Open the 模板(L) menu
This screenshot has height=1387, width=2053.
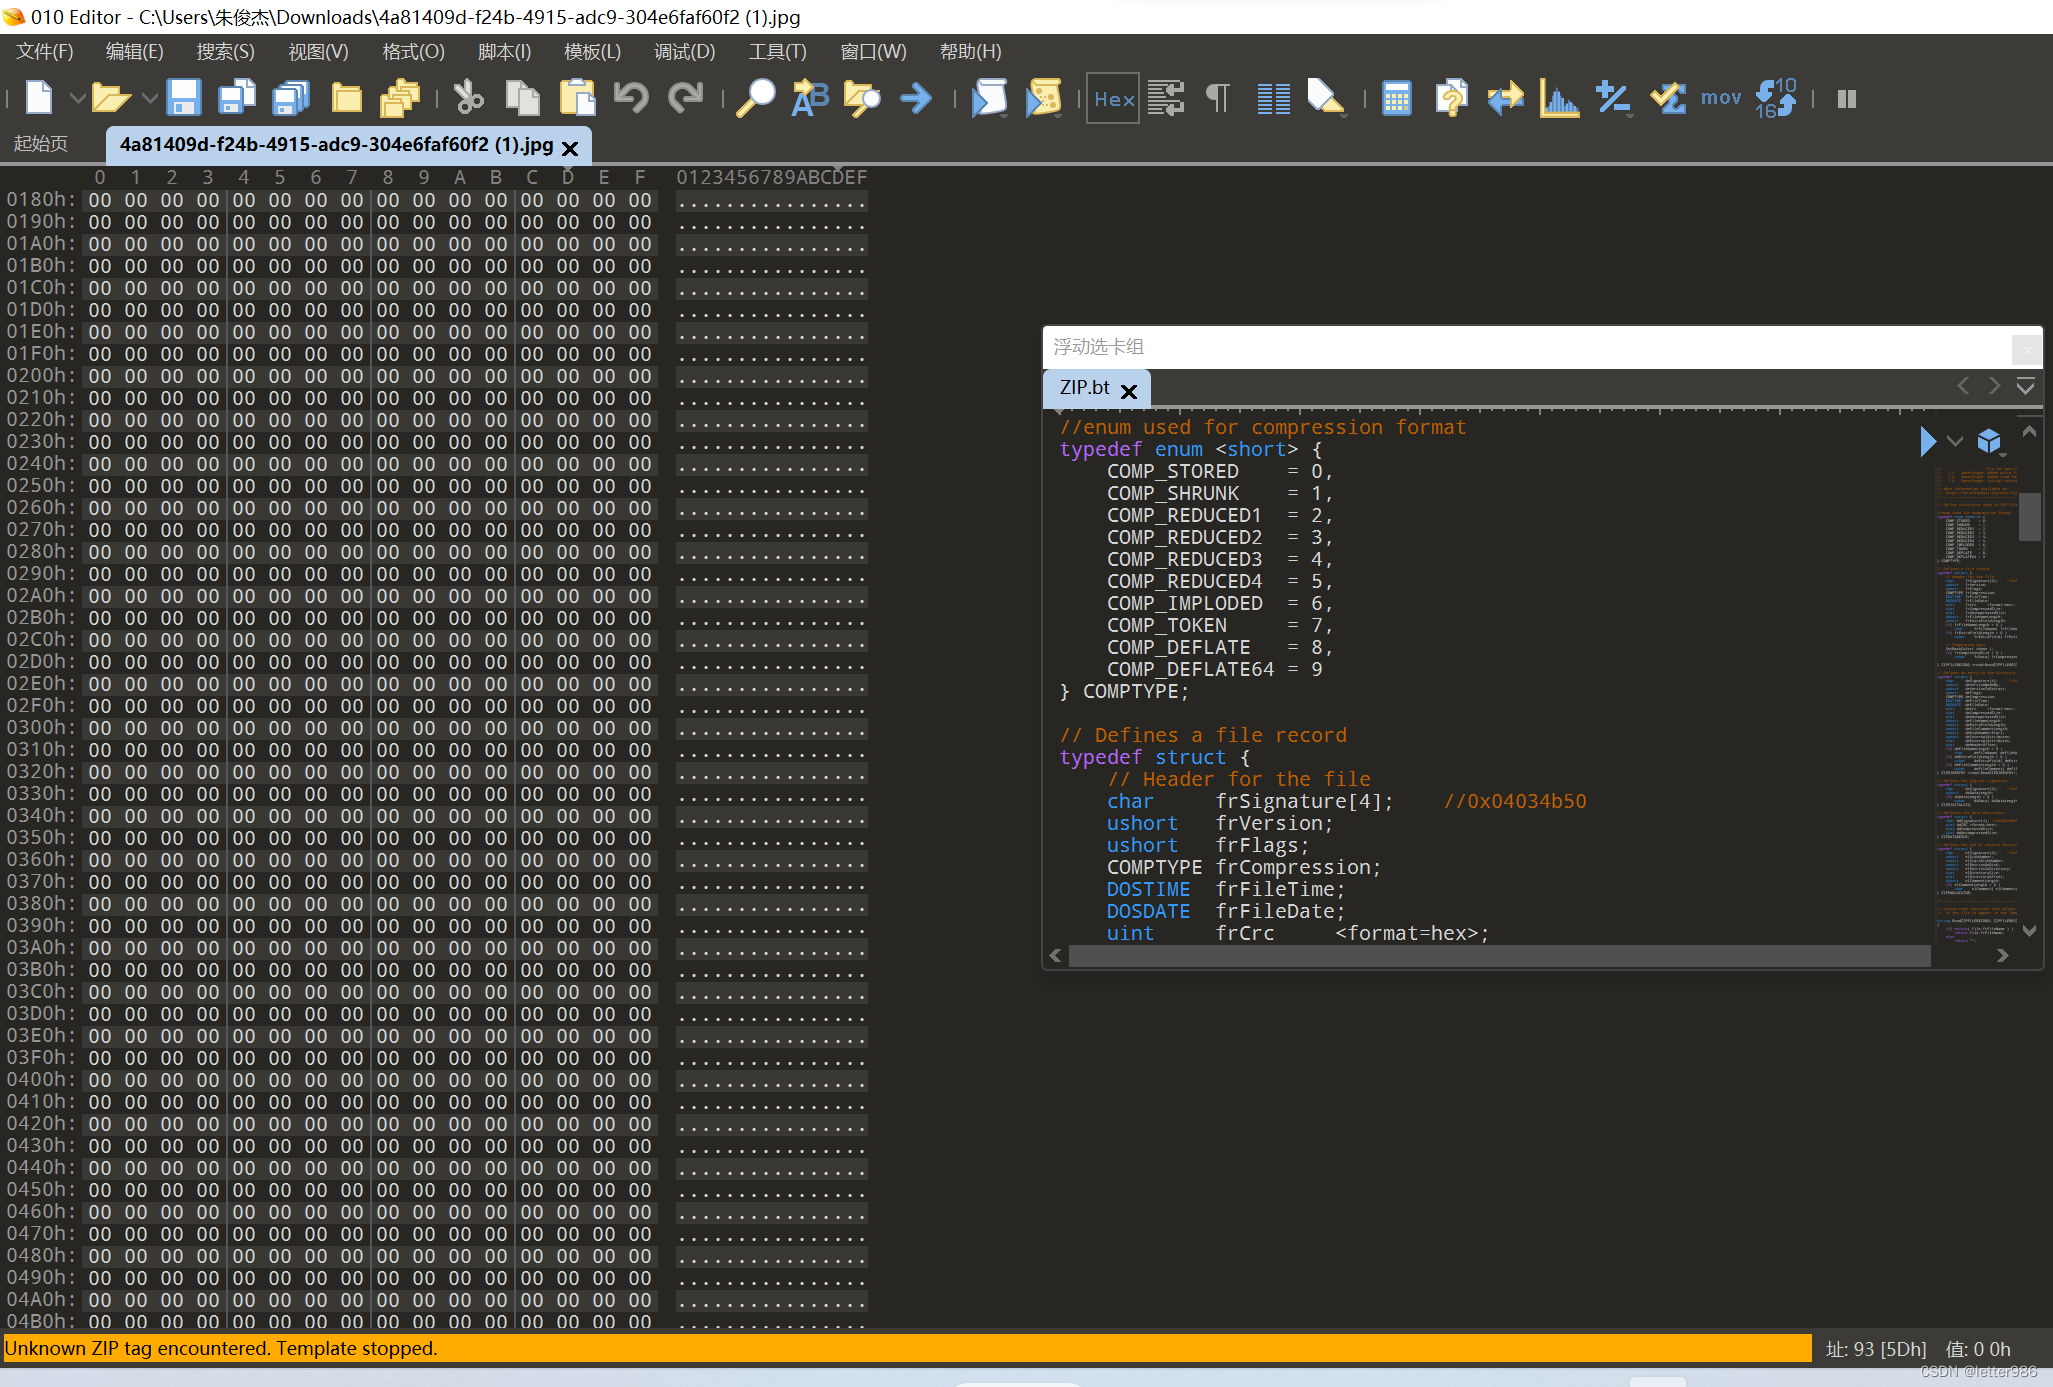592,52
